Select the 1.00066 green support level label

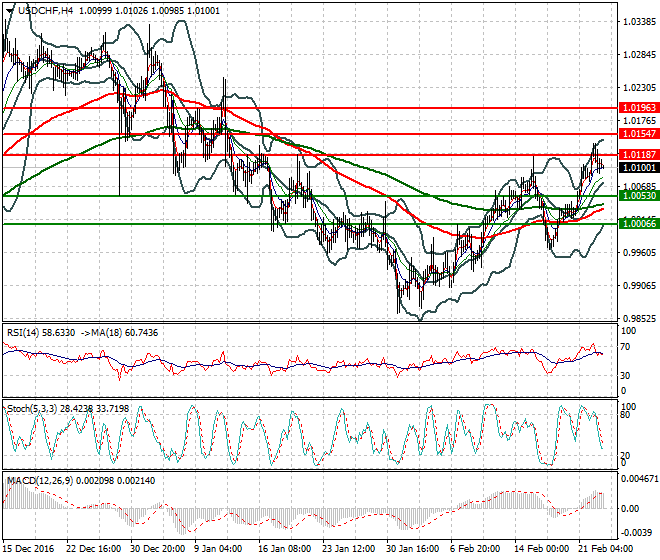(639, 224)
